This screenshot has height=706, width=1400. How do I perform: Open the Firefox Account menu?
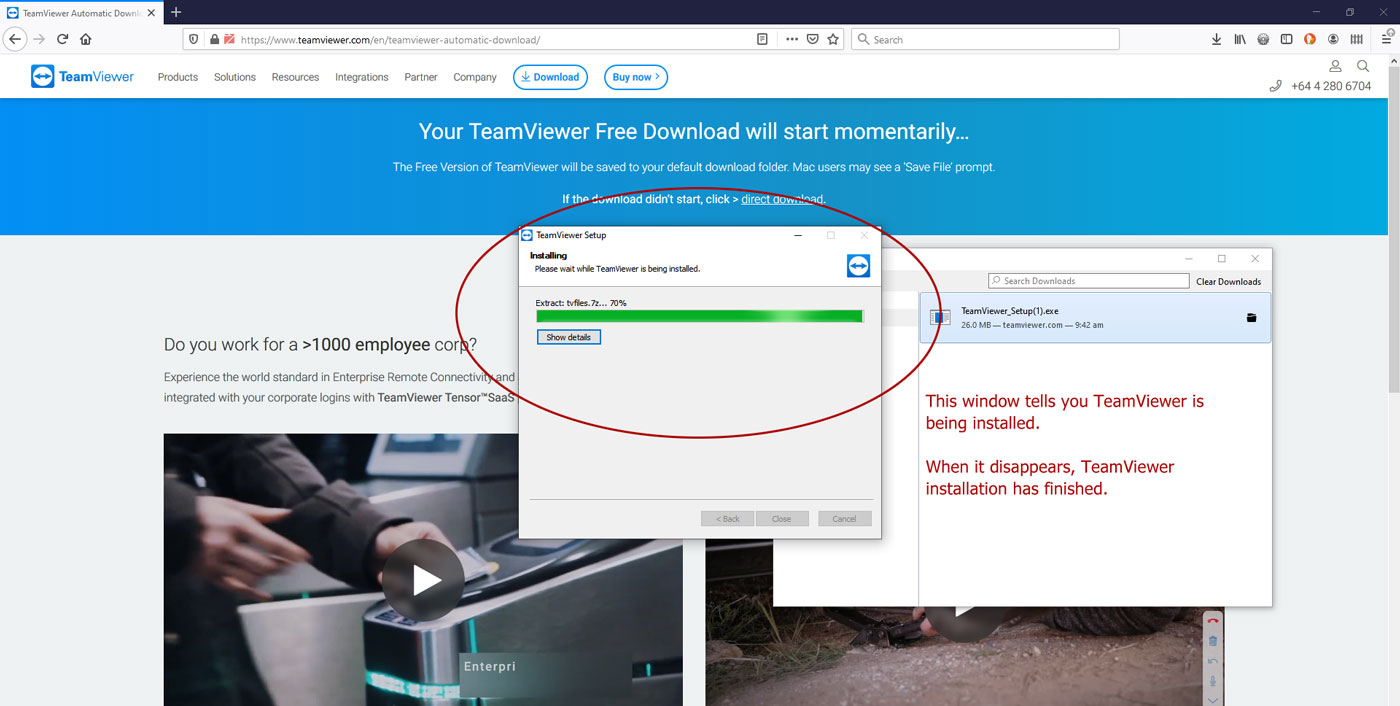click(x=1333, y=39)
